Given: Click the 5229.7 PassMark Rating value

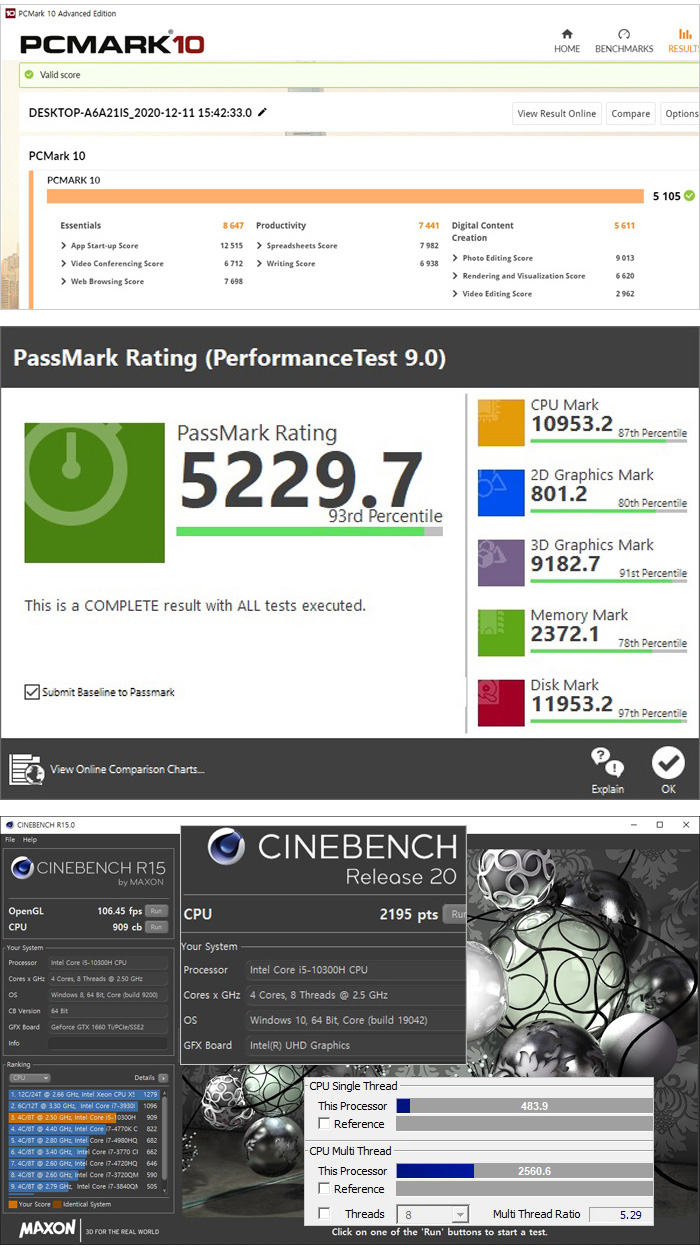Looking at the screenshot, I should click(x=300, y=478).
